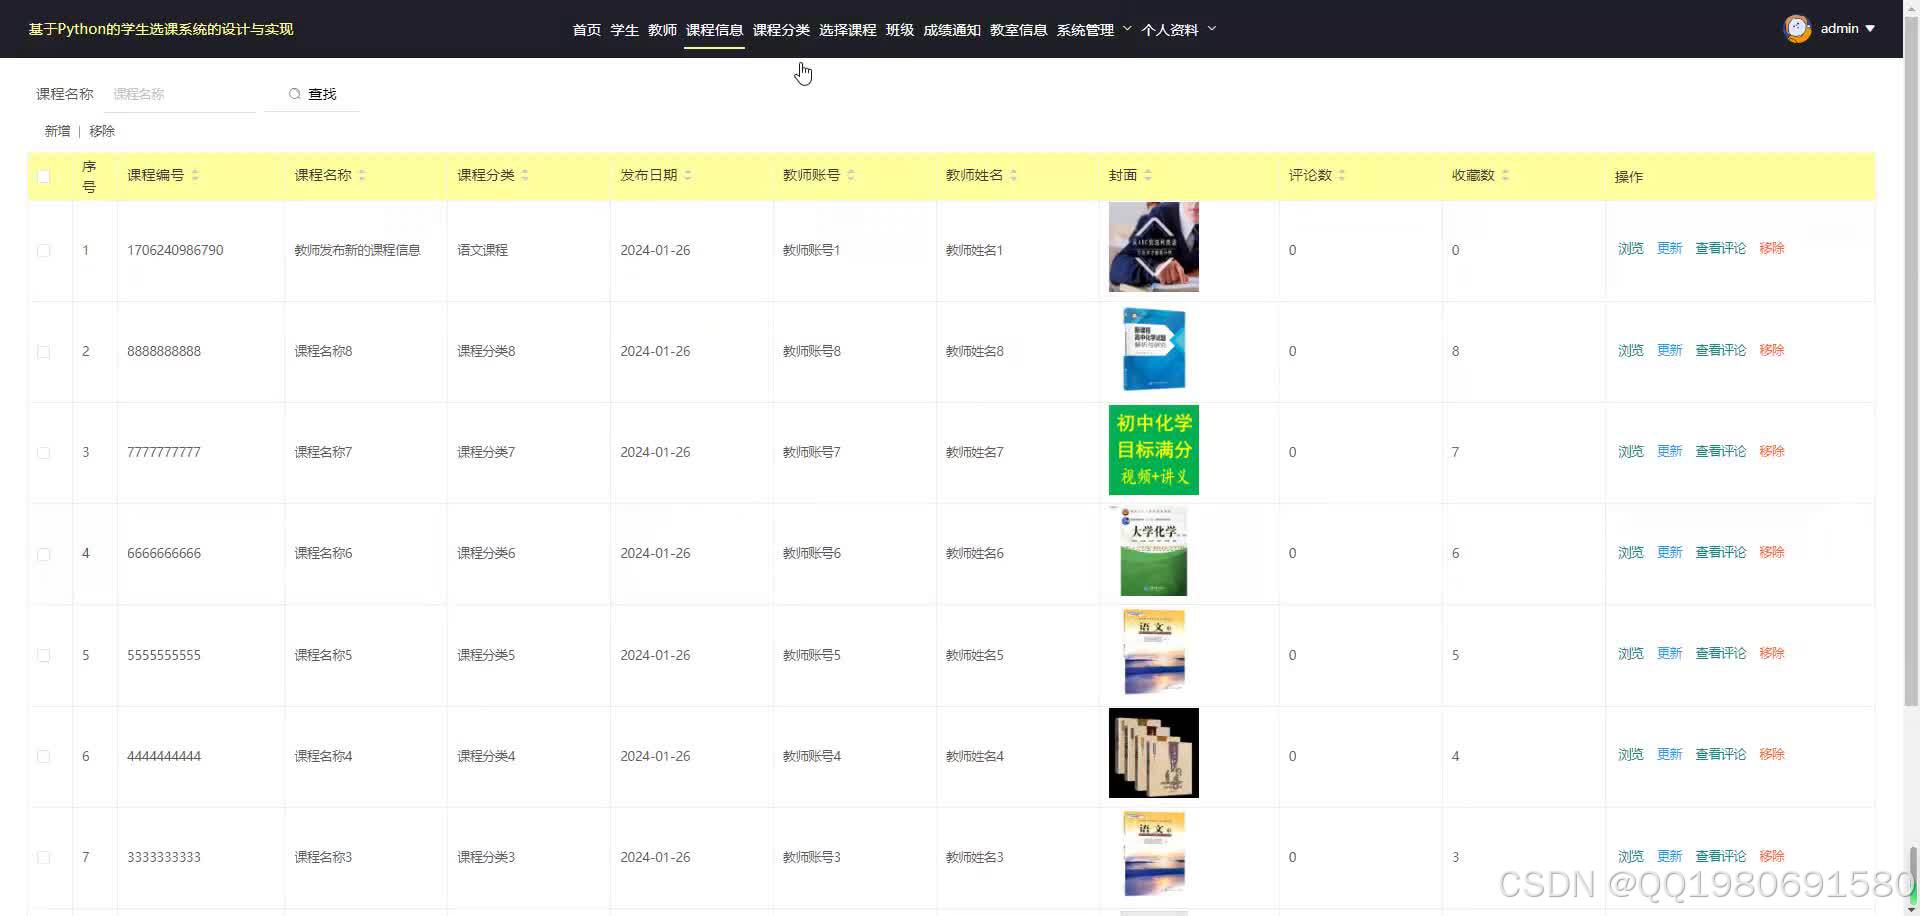Click the 新增 add button
The height and width of the screenshot is (916, 1920).
[57, 131]
